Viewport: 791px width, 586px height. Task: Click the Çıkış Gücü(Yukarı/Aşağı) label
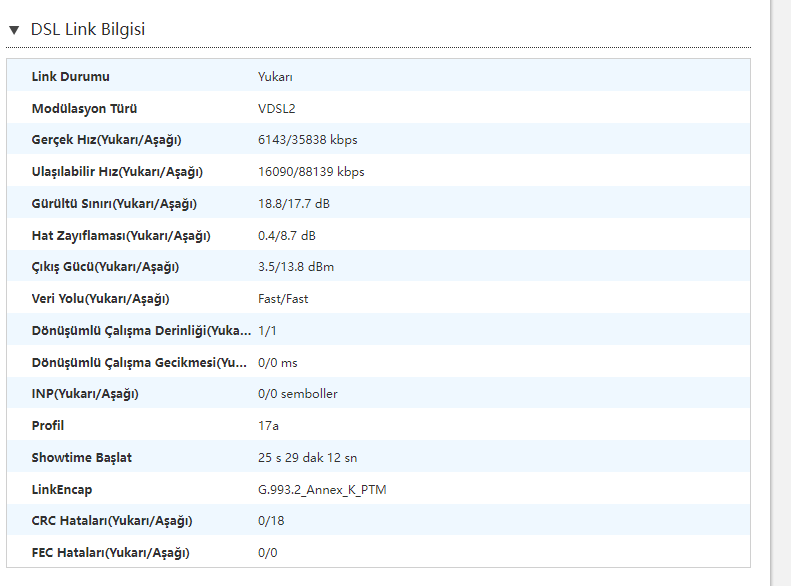[x=105, y=267]
